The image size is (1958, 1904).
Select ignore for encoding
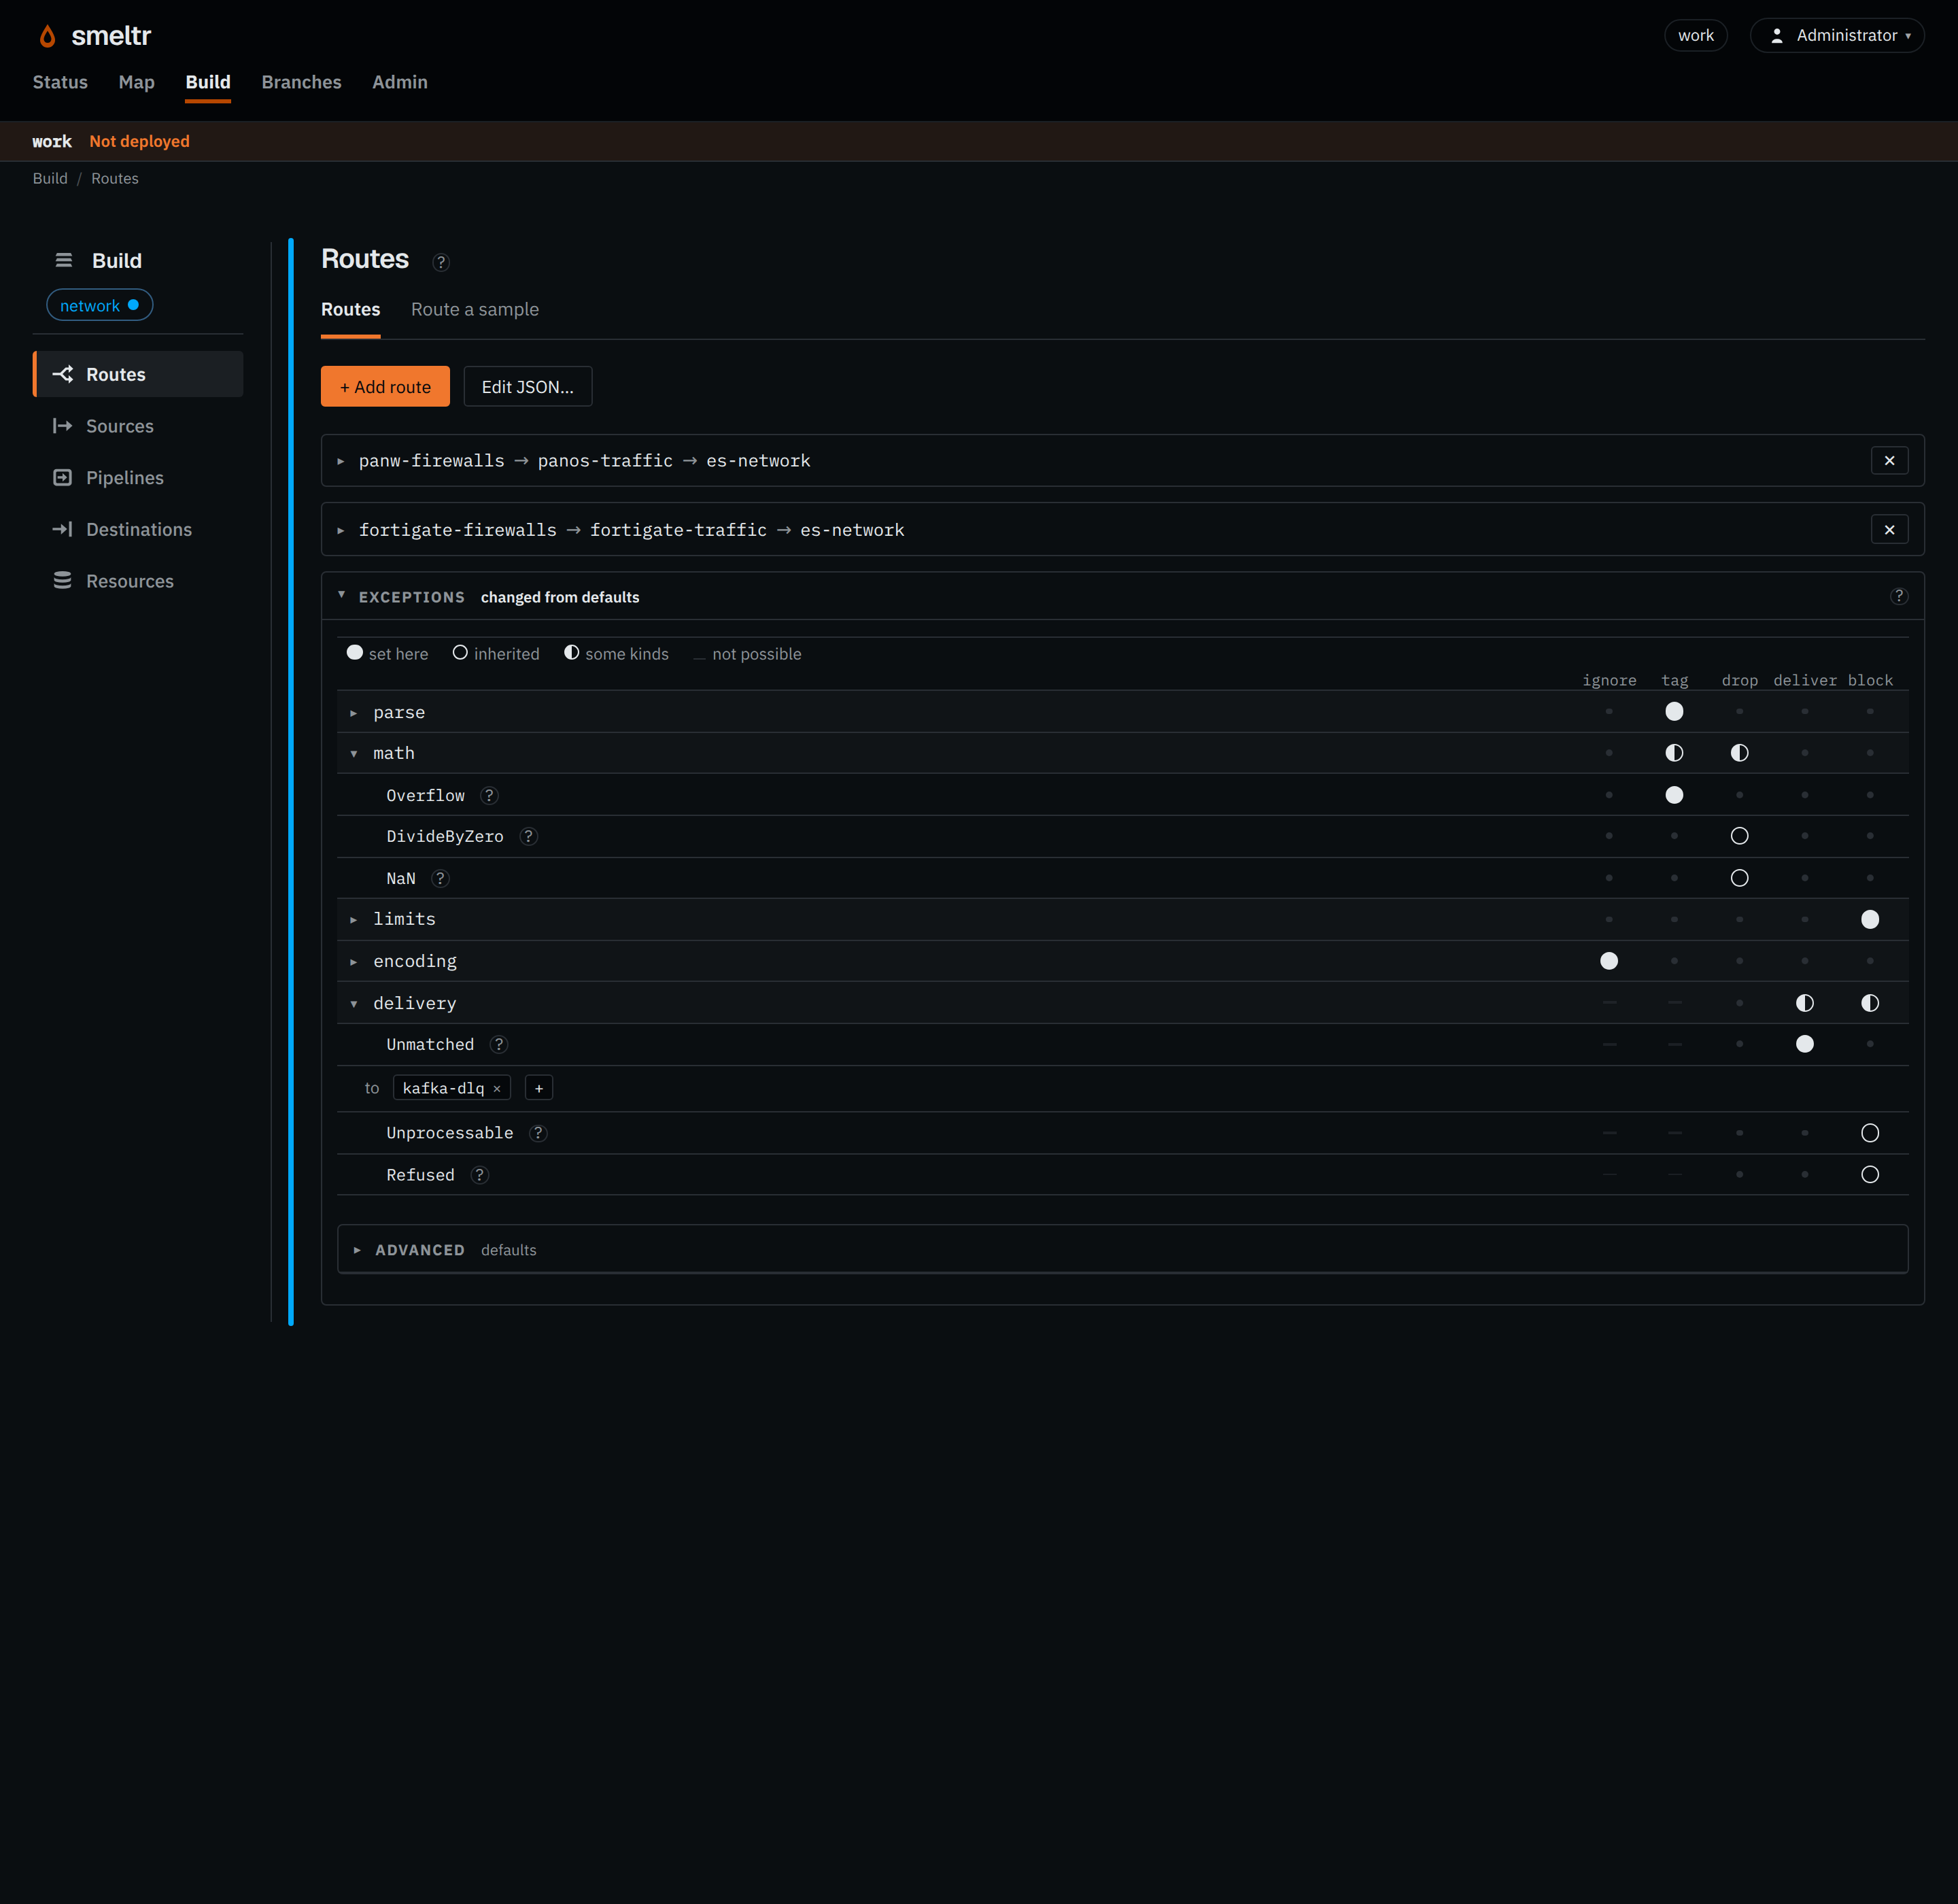click(1609, 961)
